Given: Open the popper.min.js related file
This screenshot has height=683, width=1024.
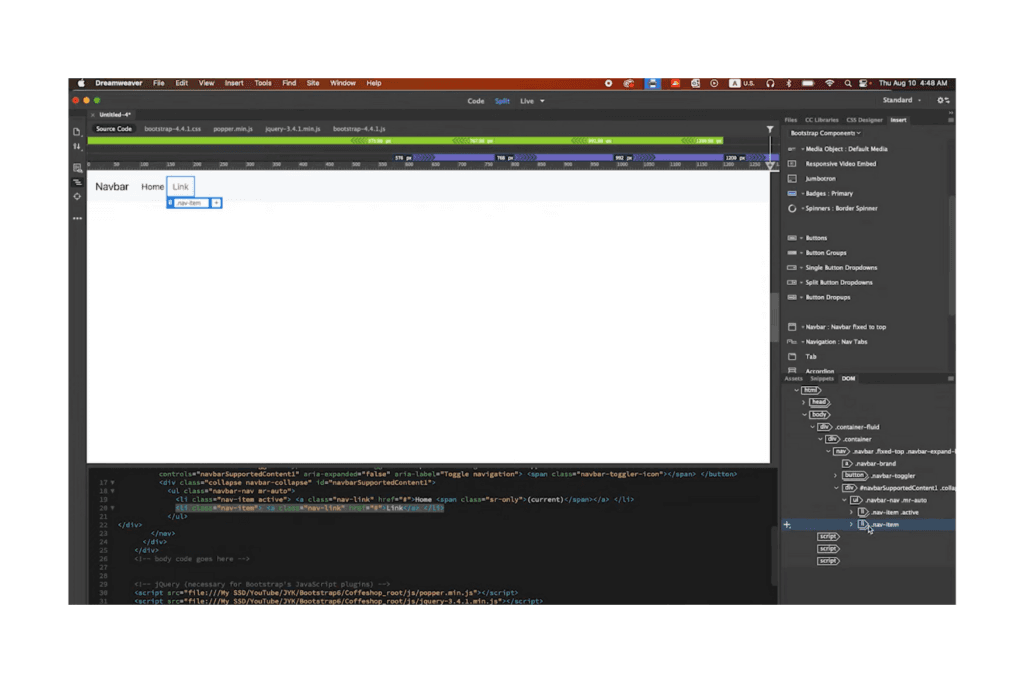Looking at the screenshot, I should (x=232, y=129).
